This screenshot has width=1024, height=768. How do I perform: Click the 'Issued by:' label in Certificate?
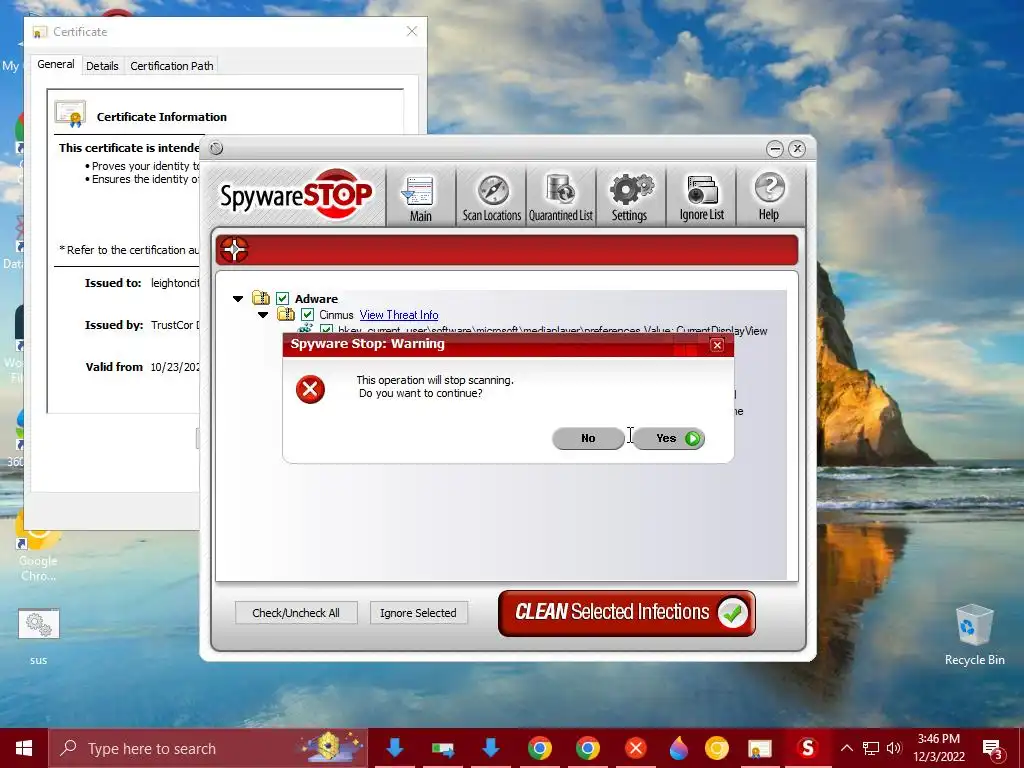pyautogui.click(x=114, y=325)
